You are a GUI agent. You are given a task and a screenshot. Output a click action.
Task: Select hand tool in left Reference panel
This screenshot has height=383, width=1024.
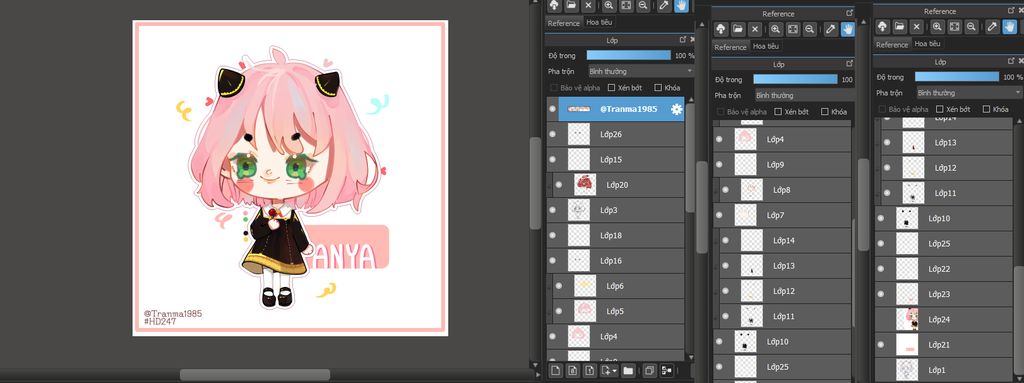pyautogui.click(x=681, y=5)
